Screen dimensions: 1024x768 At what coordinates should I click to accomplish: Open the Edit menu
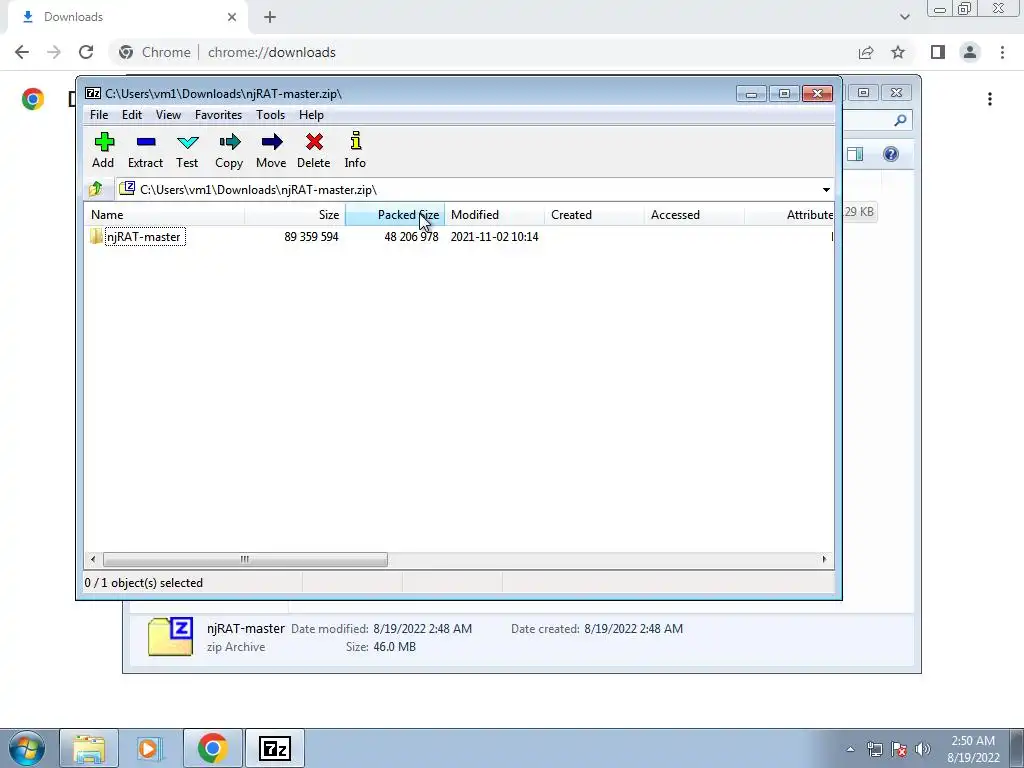tap(132, 115)
